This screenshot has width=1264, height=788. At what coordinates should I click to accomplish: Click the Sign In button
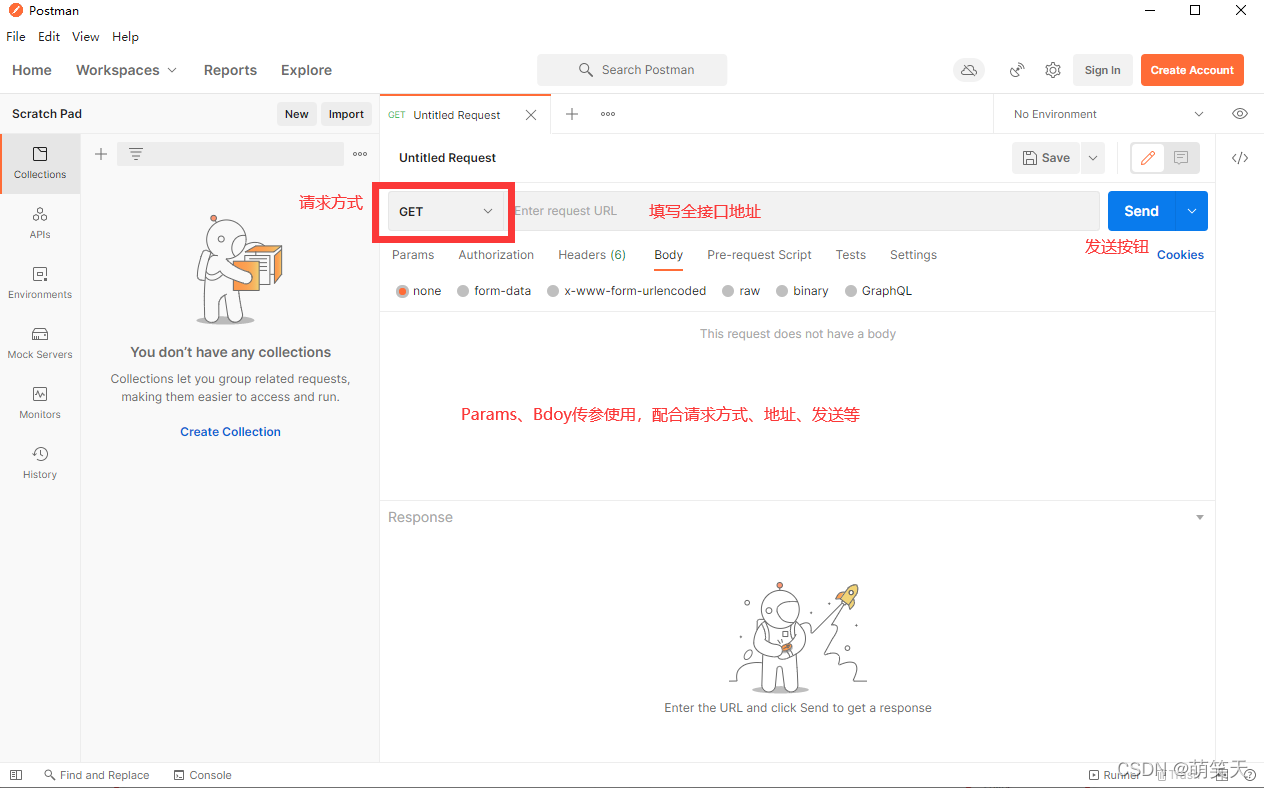(x=1103, y=70)
